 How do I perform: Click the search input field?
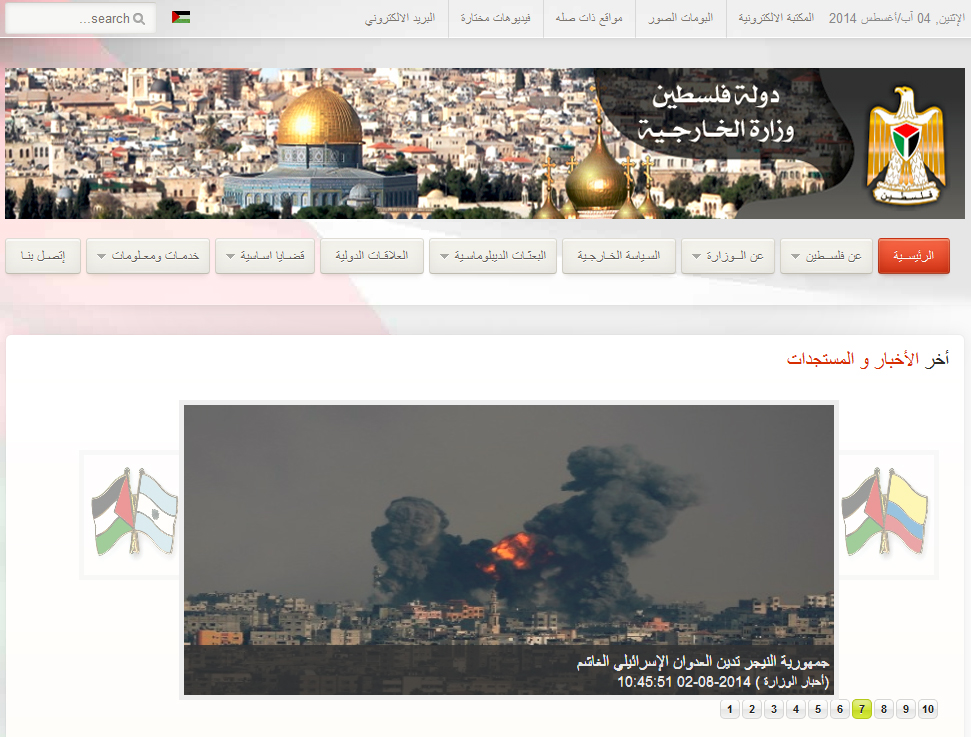click(x=81, y=19)
